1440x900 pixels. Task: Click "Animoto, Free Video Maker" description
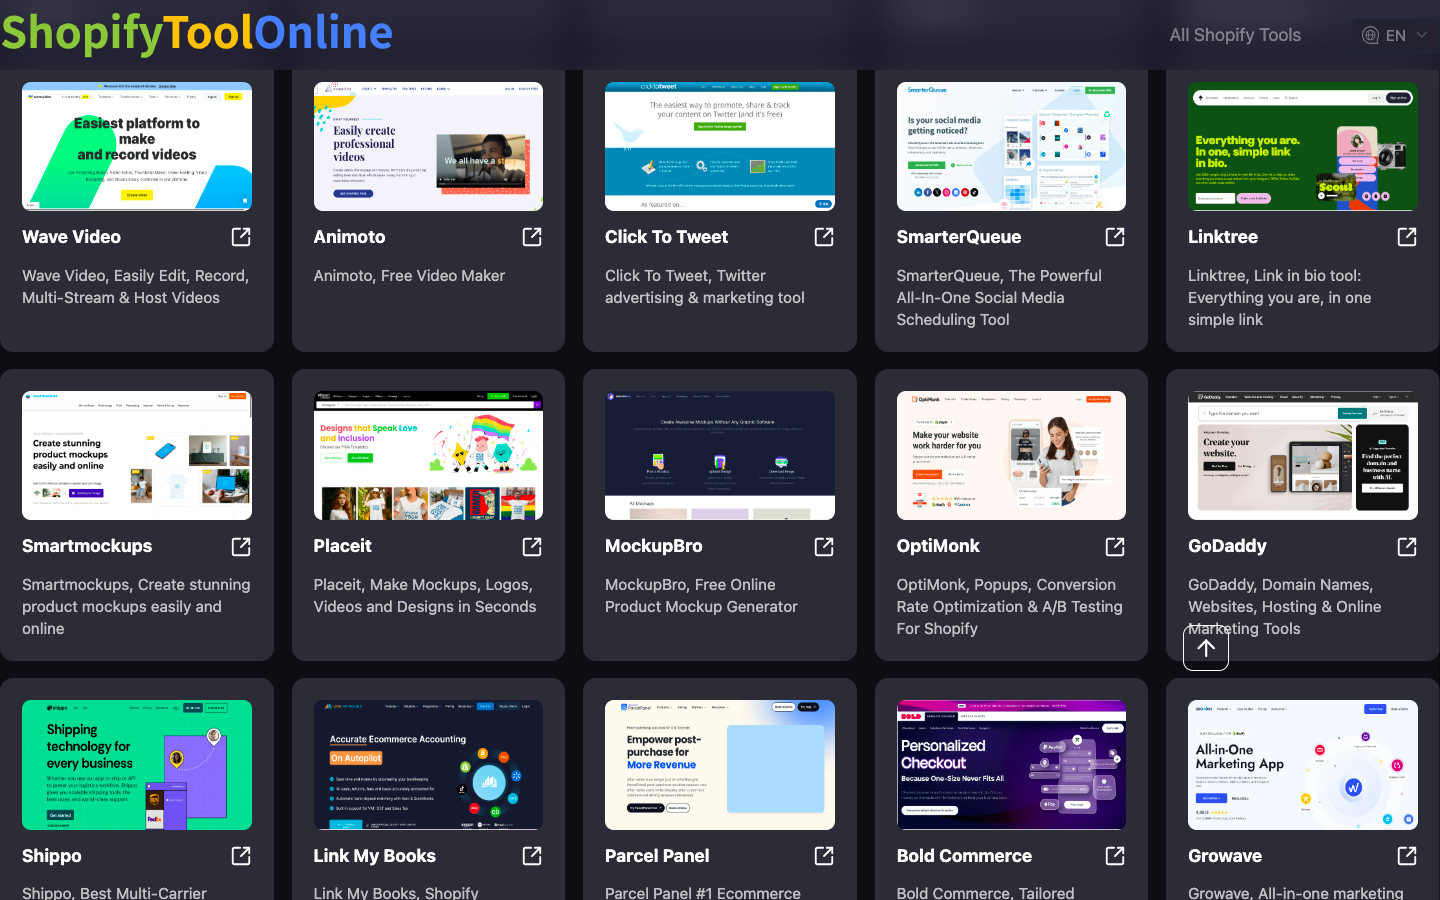409,276
